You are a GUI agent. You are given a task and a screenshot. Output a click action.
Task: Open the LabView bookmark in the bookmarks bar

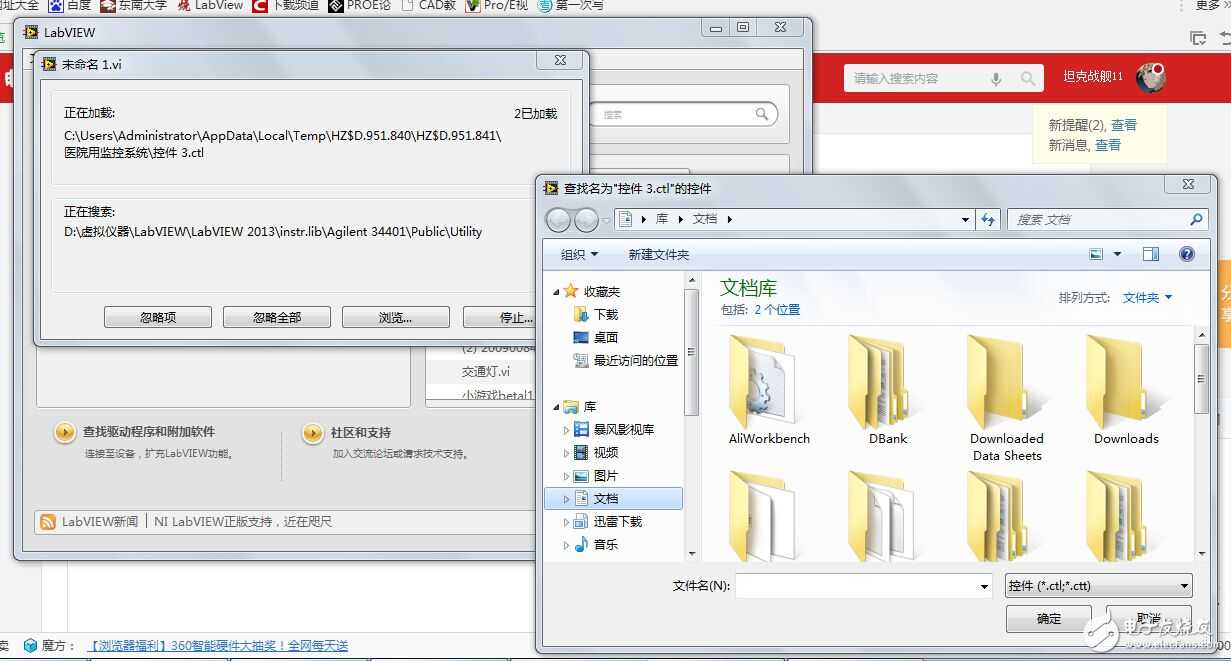pos(210,6)
